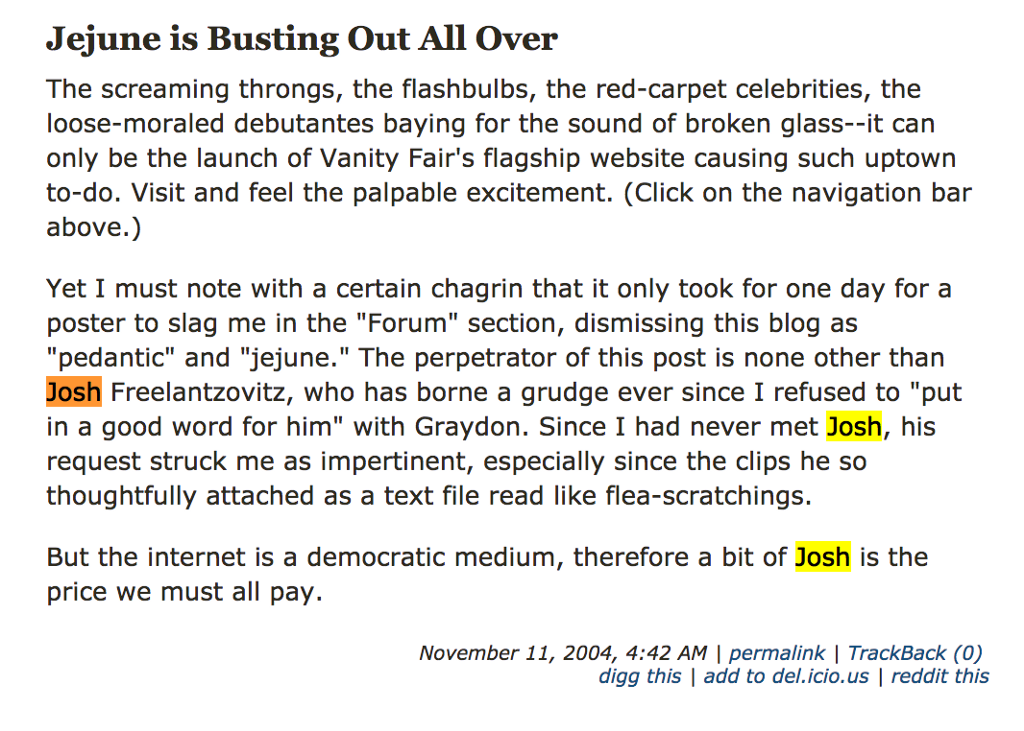Image resolution: width=1024 pixels, height=731 pixels.
Task: Click the Jejune is Busting Out All Over title
Action: coord(302,39)
